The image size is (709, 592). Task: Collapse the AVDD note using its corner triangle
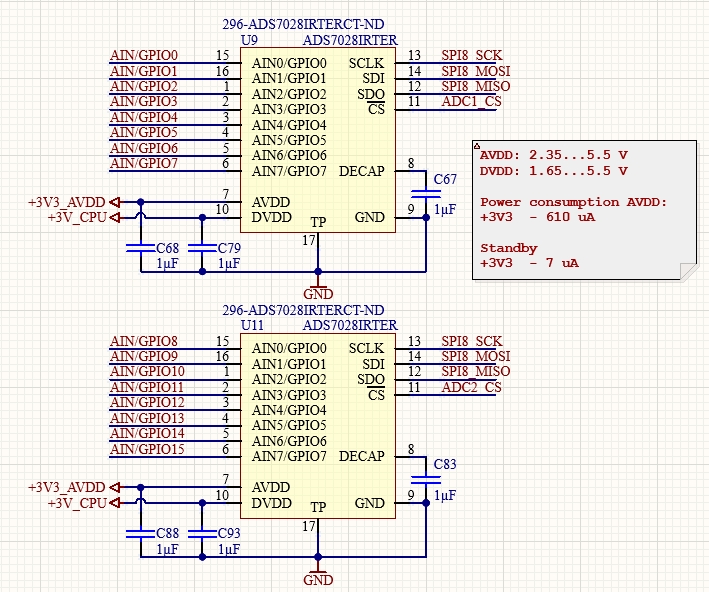click(x=477, y=146)
